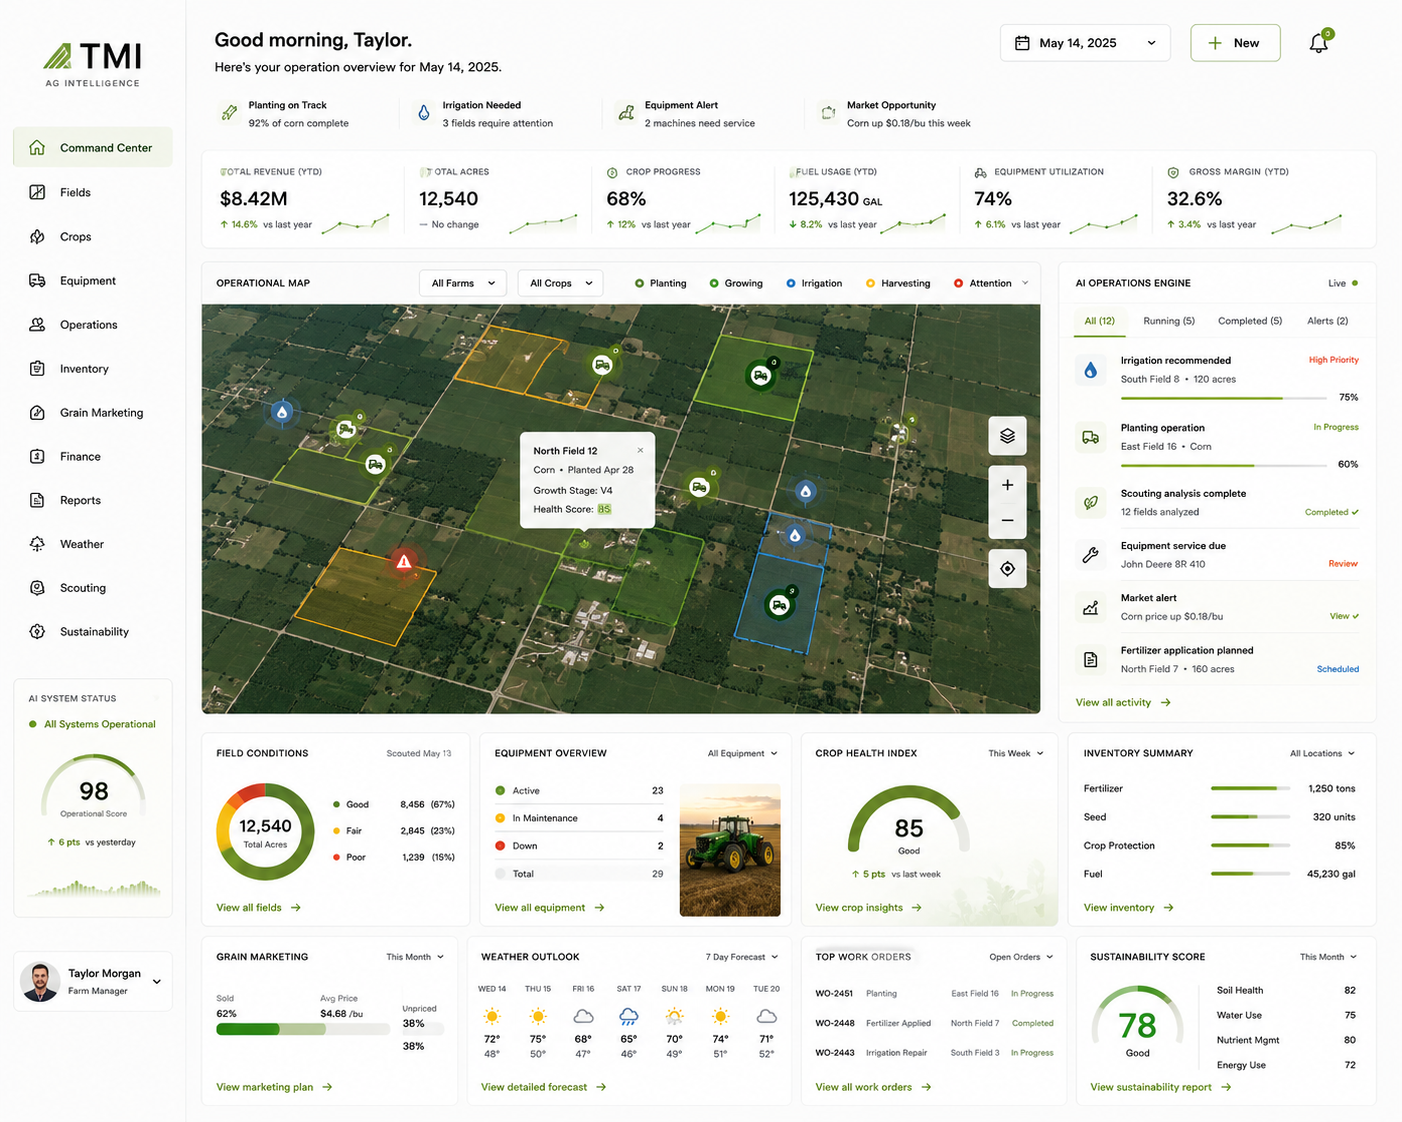
Task: Open All Locations inventory dropdown
Action: (x=1322, y=754)
